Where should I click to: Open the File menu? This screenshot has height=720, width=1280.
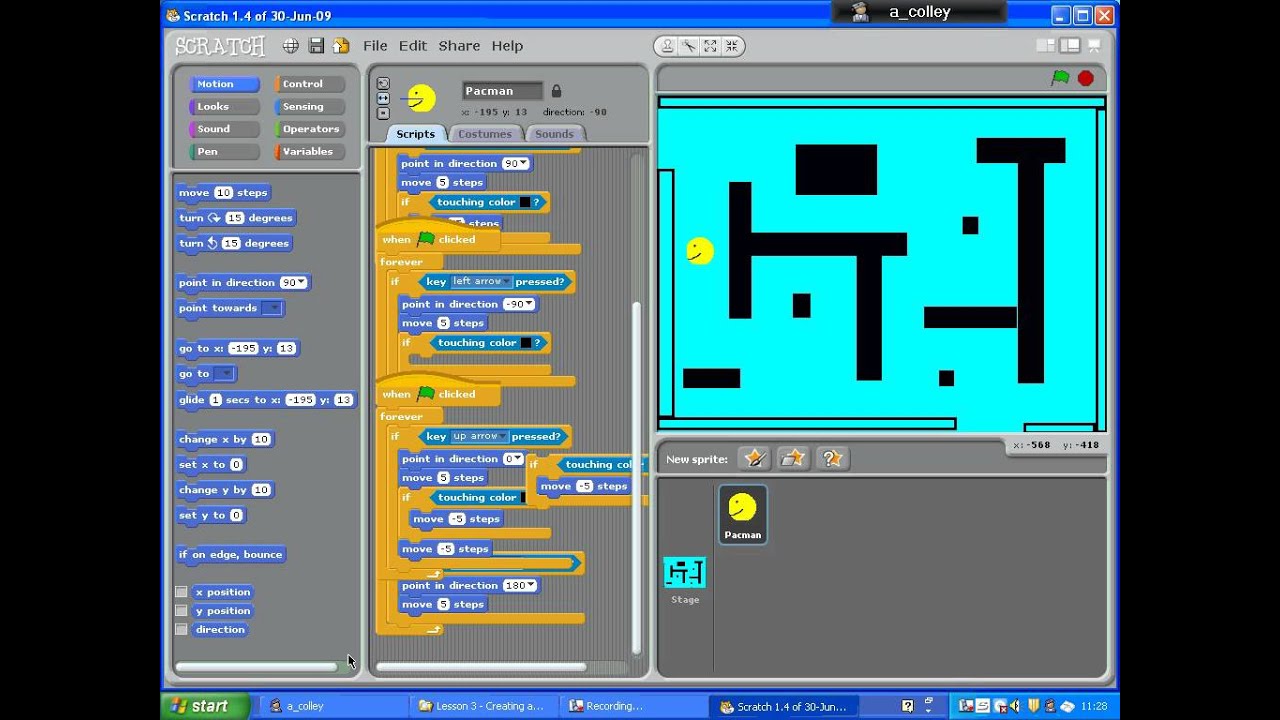(375, 46)
